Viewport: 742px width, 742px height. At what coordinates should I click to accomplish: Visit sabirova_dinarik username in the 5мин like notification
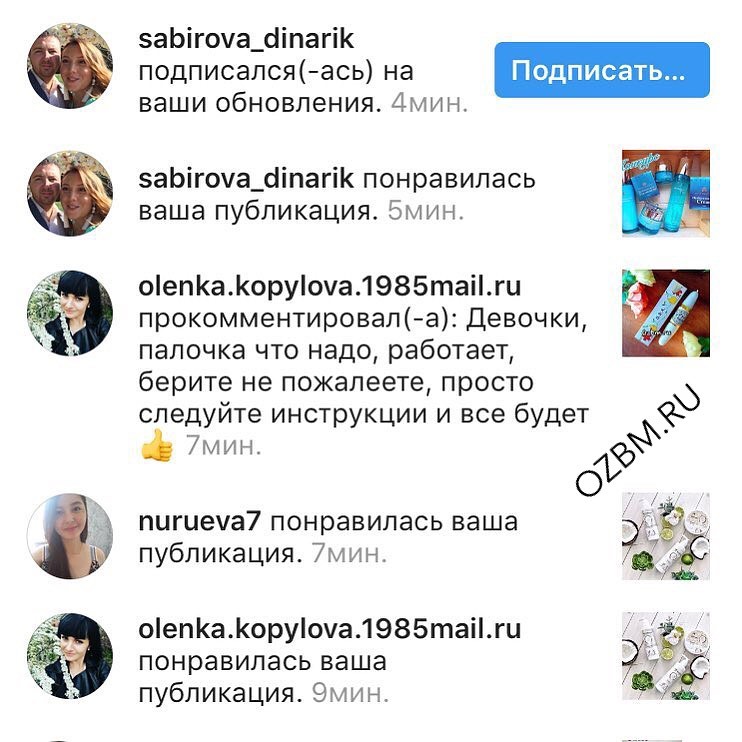[x=246, y=179]
